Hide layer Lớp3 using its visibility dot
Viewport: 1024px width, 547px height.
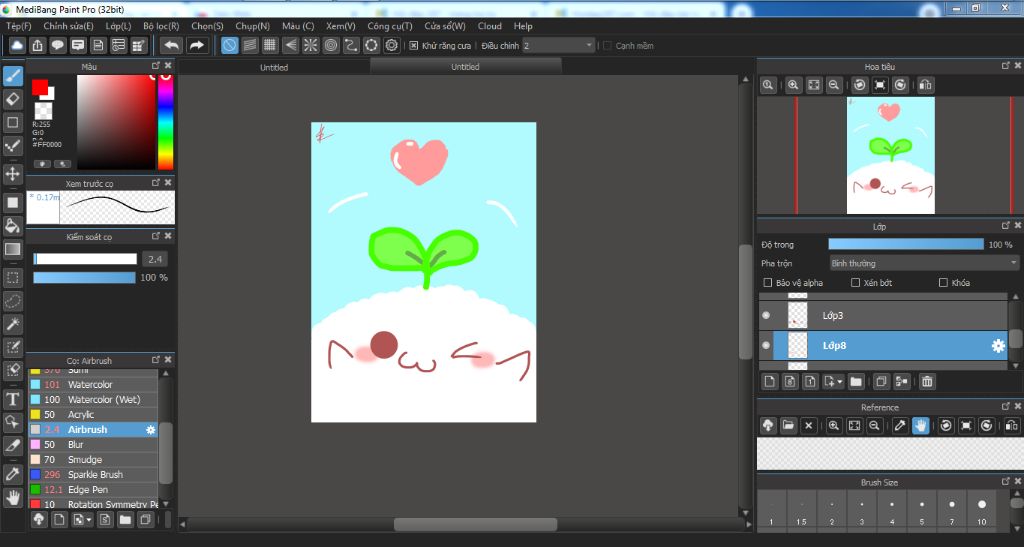pos(766,315)
